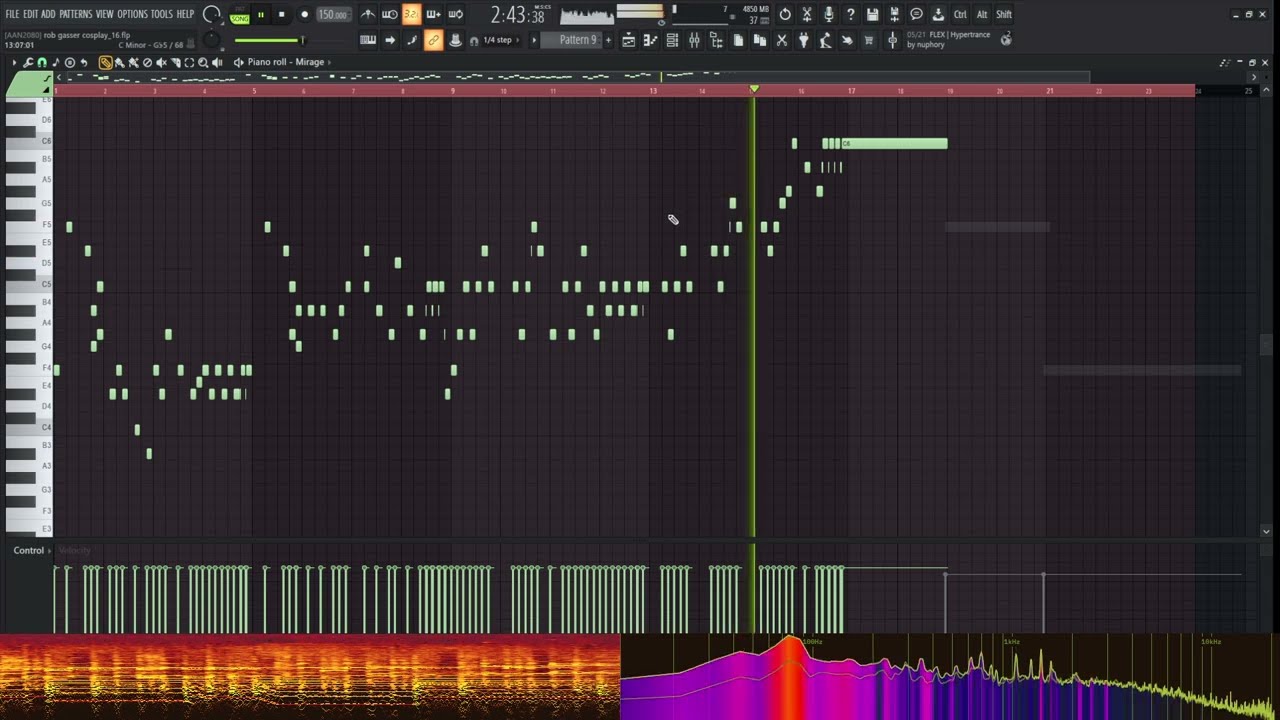Select the Paint brush tool in piano roll
Viewport: 1280px width, 720px height.
(x=119, y=62)
